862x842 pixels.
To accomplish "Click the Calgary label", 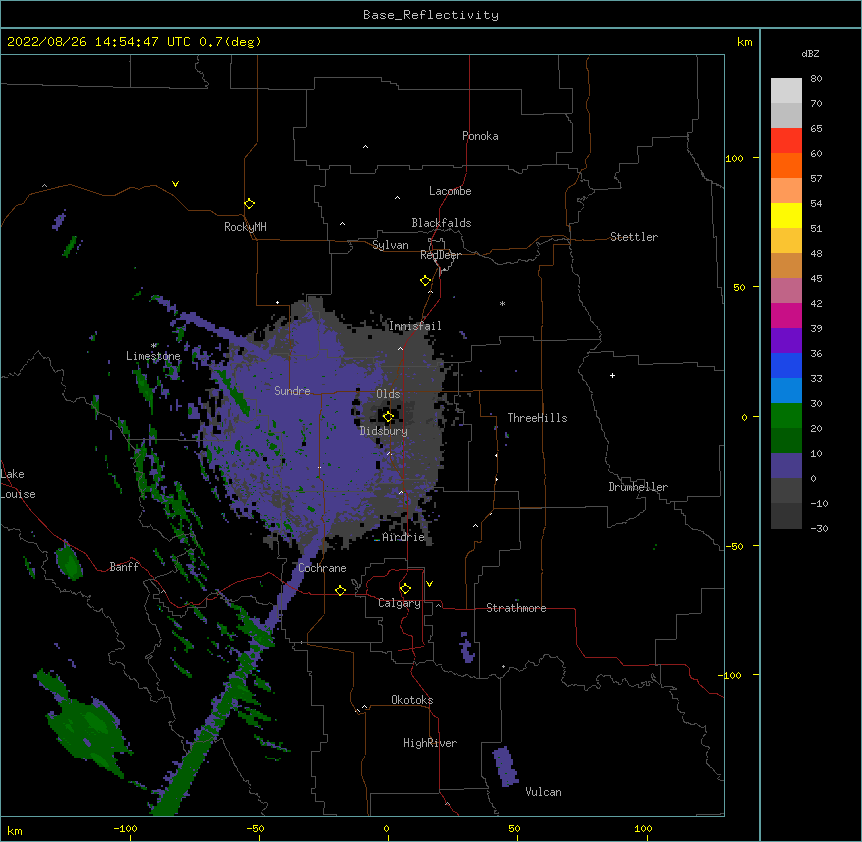I will click(399, 603).
